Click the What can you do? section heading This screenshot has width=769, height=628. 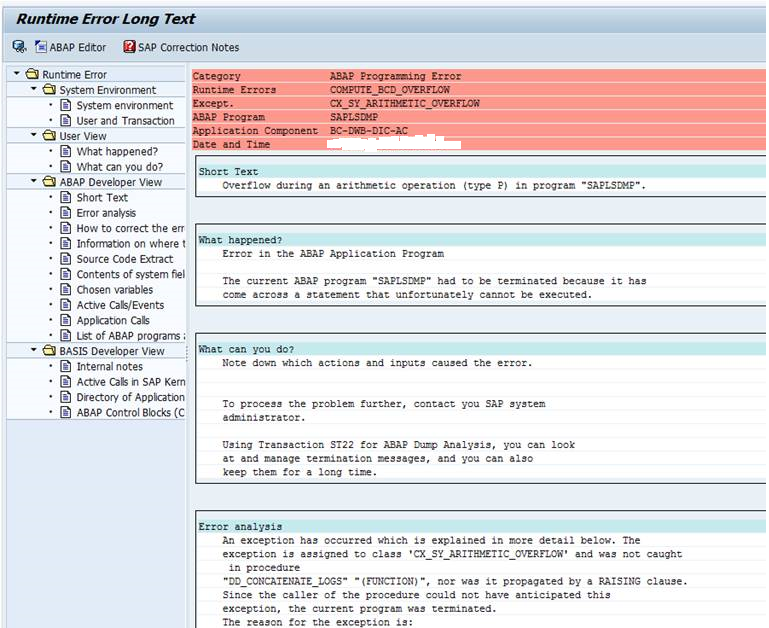(x=246, y=349)
